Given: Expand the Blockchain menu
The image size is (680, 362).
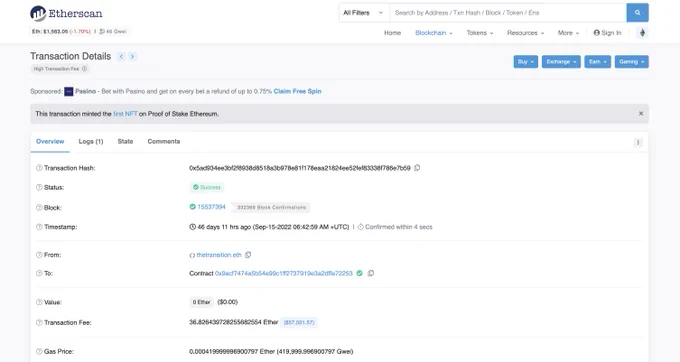Looking at the screenshot, I should [434, 33].
